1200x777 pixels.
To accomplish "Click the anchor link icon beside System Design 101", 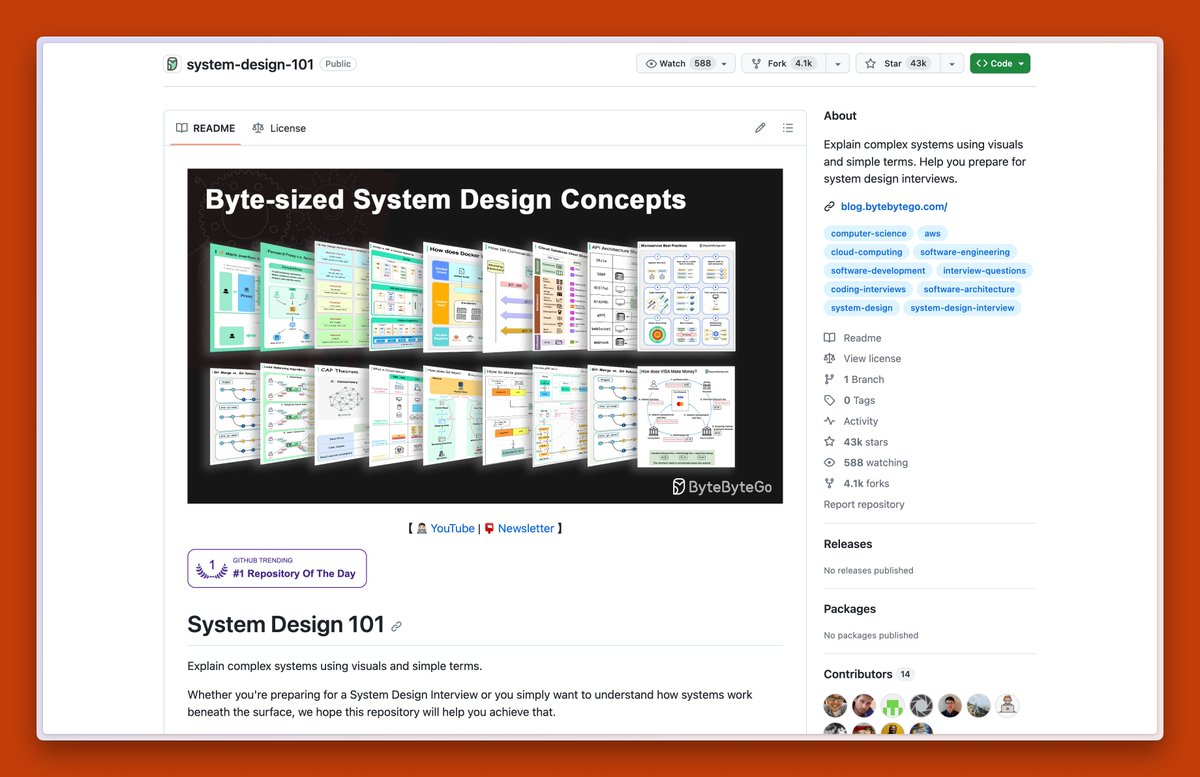I will [397, 626].
